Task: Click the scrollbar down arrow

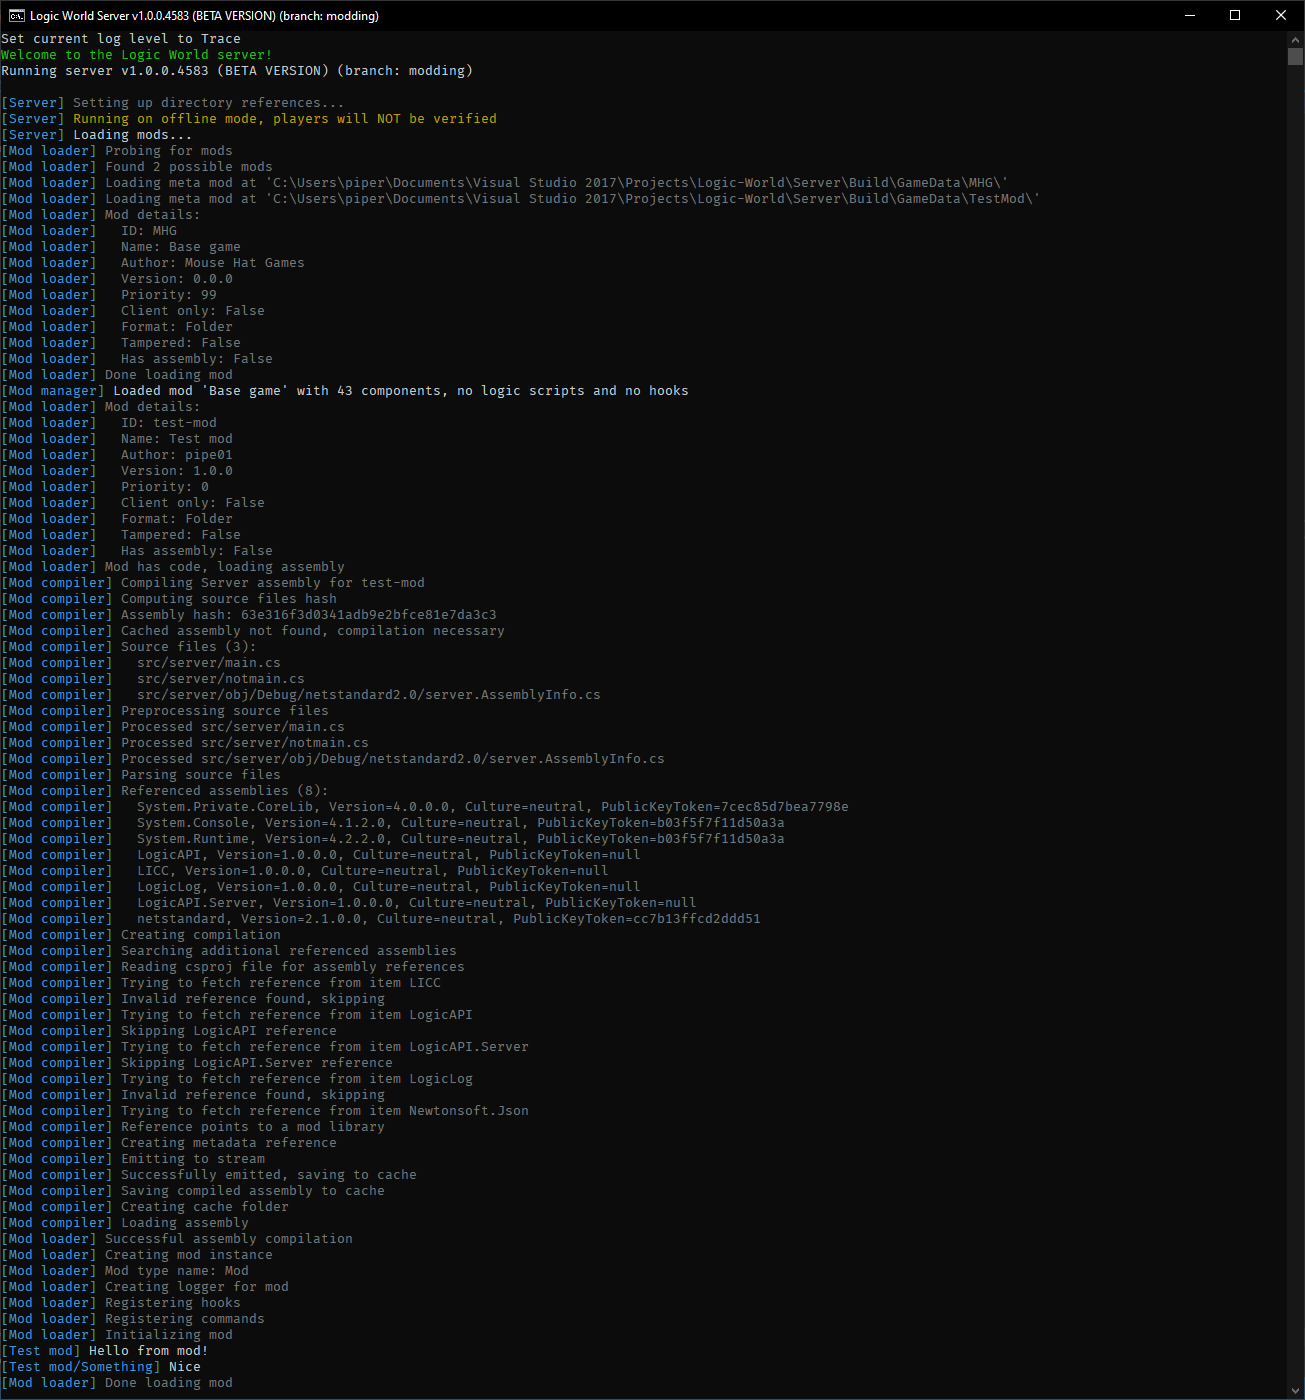Action: coord(1295,1391)
